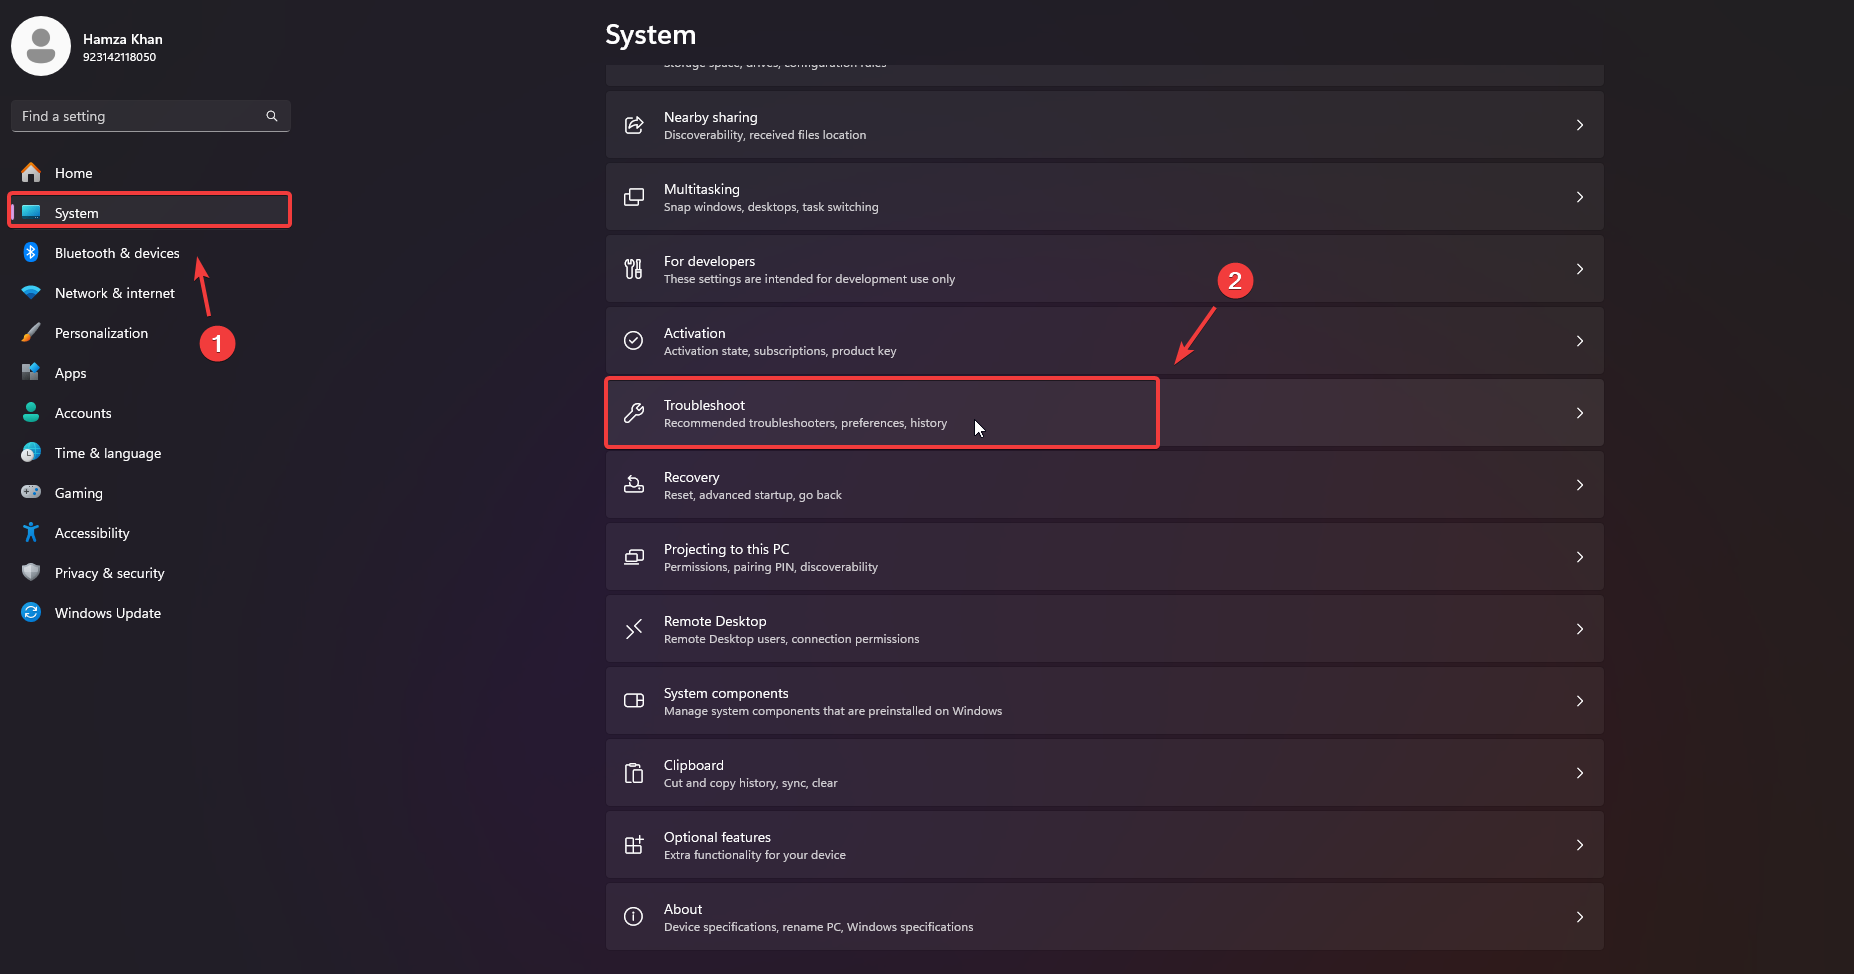The width and height of the screenshot is (1854, 974).
Task: Click the Troubleshoot wrench icon
Action: (634, 413)
